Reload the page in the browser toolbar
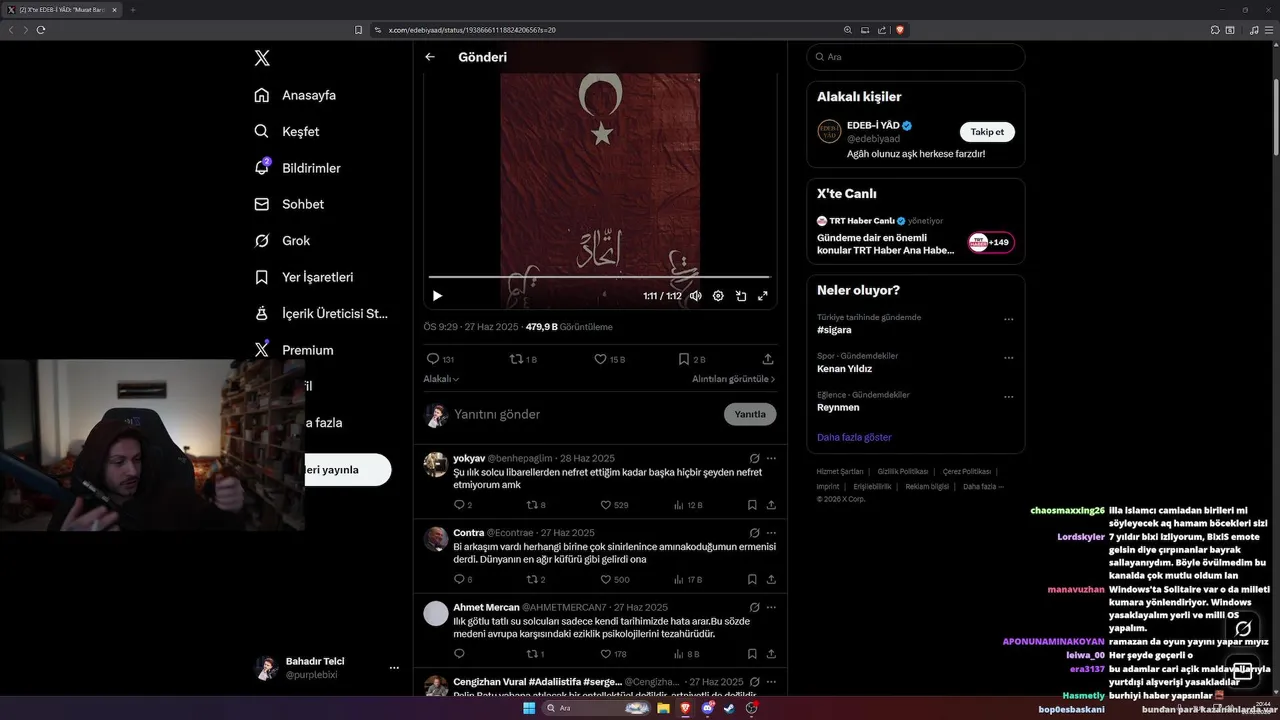Viewport: 1280px width, 720px height. pyautogui.click(x=41, y=30)
